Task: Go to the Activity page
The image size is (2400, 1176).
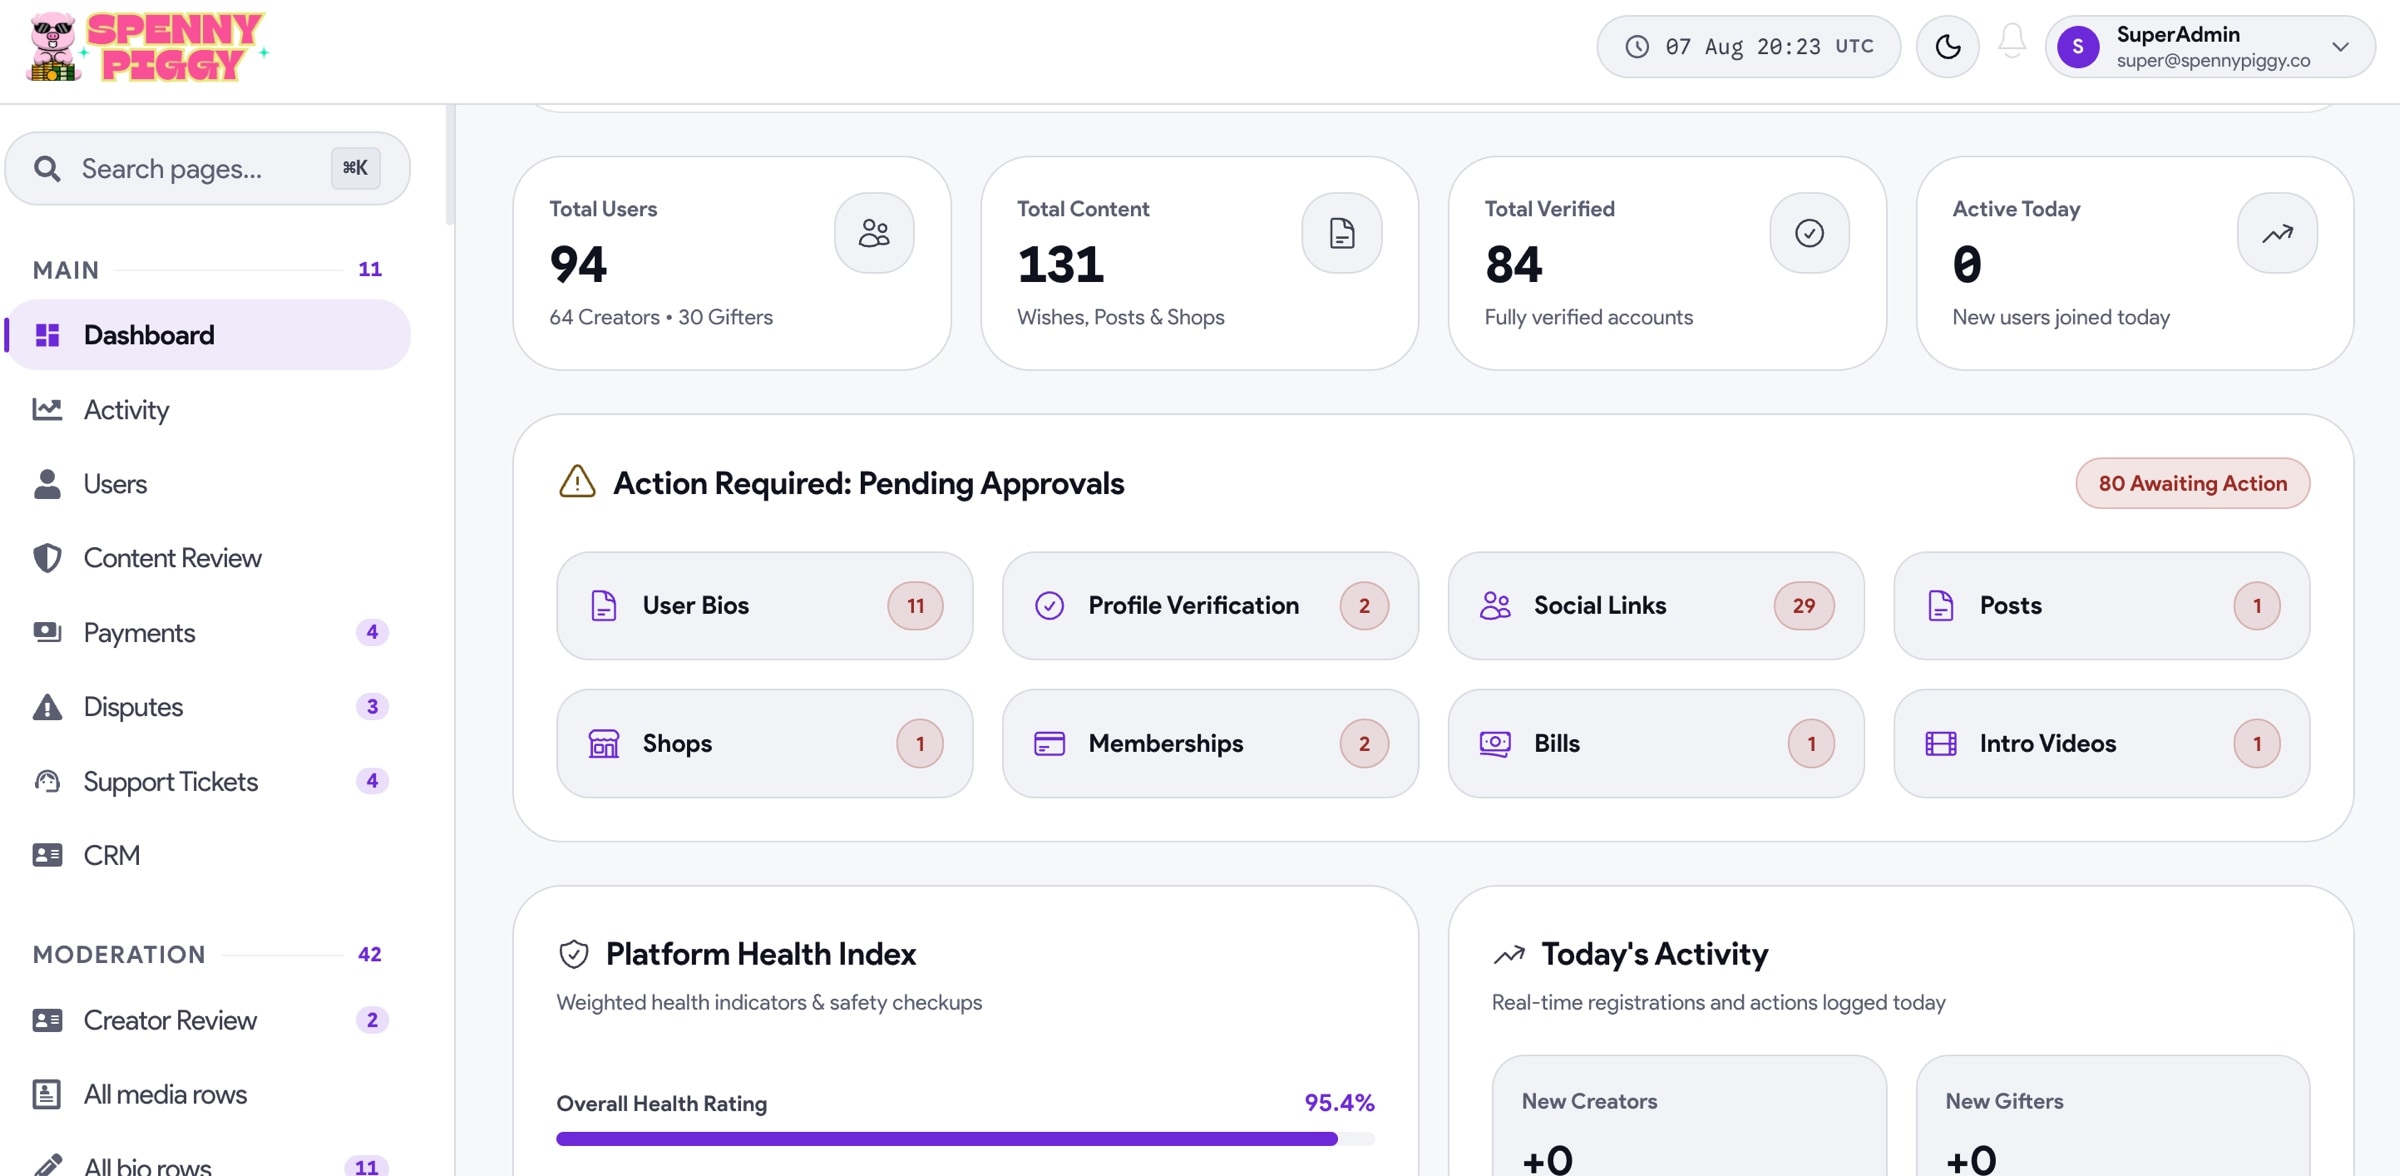Action: point(207,409)
